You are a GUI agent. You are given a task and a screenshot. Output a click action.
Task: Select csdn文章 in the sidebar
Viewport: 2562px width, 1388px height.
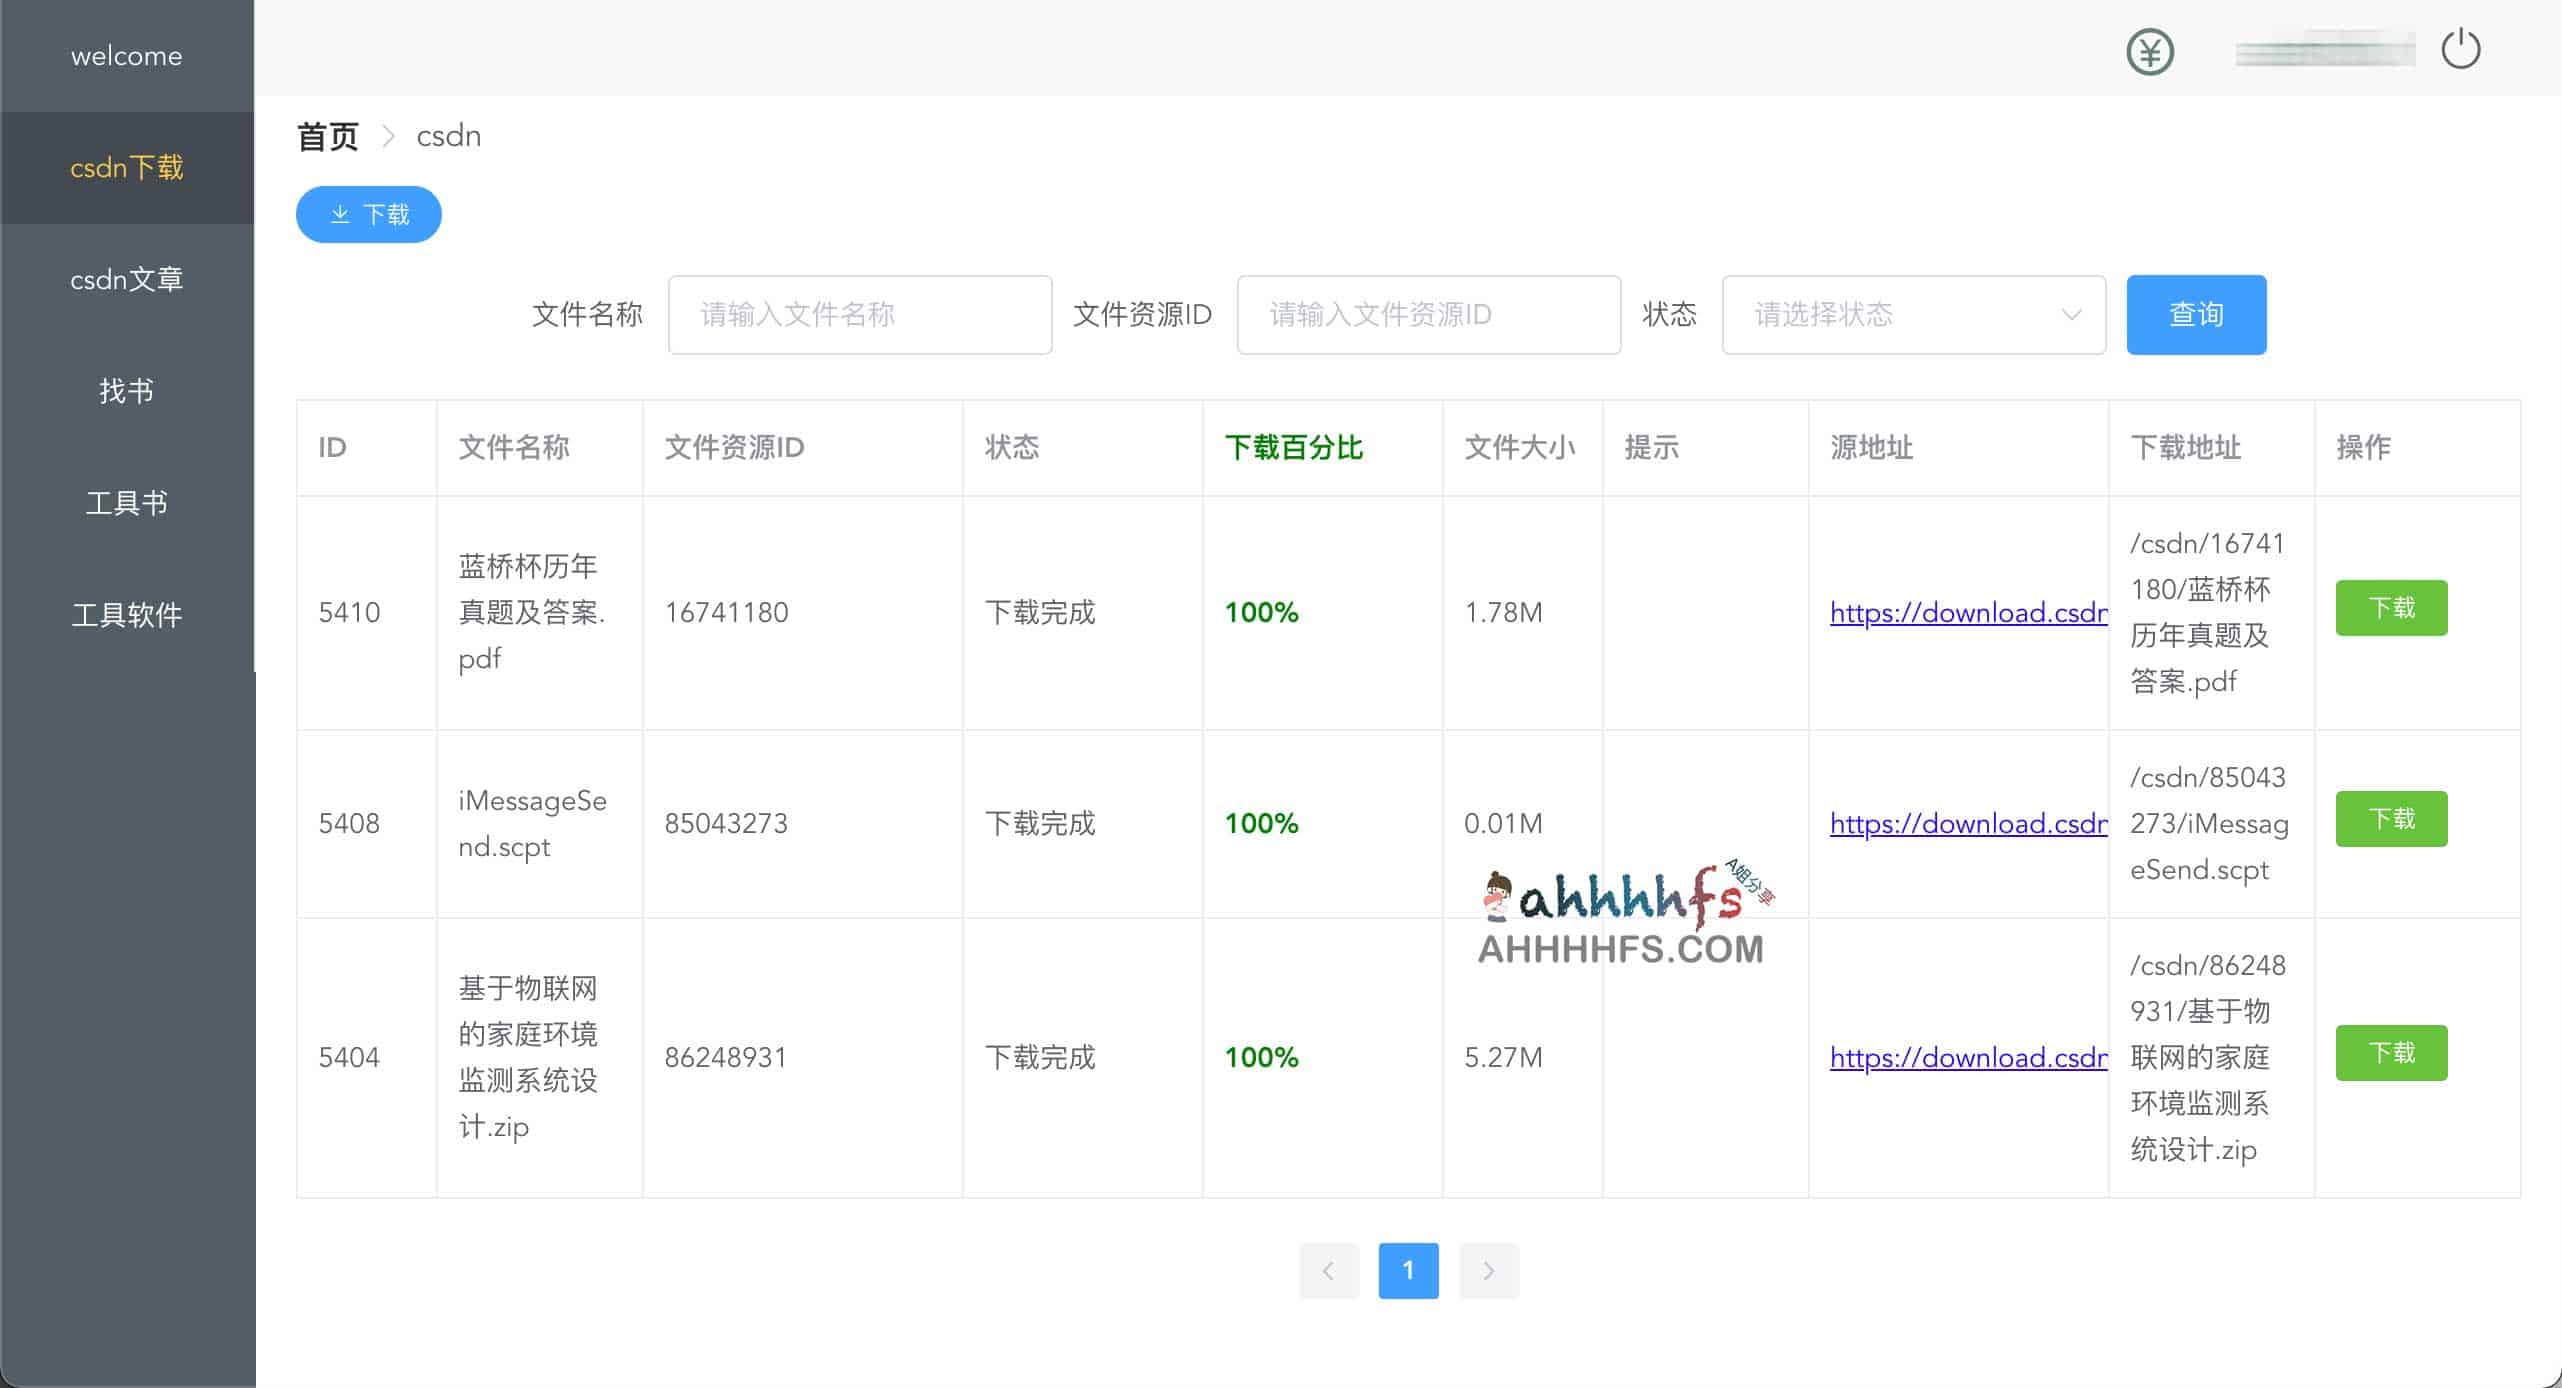(126, 279)
